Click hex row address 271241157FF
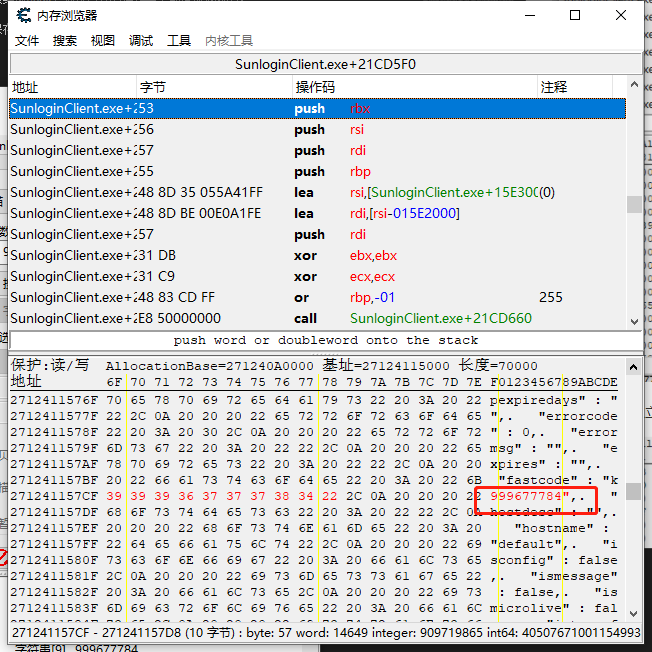The height and width of the screenshot is (652, 652). pyautogui.click(x=54, y=544)
